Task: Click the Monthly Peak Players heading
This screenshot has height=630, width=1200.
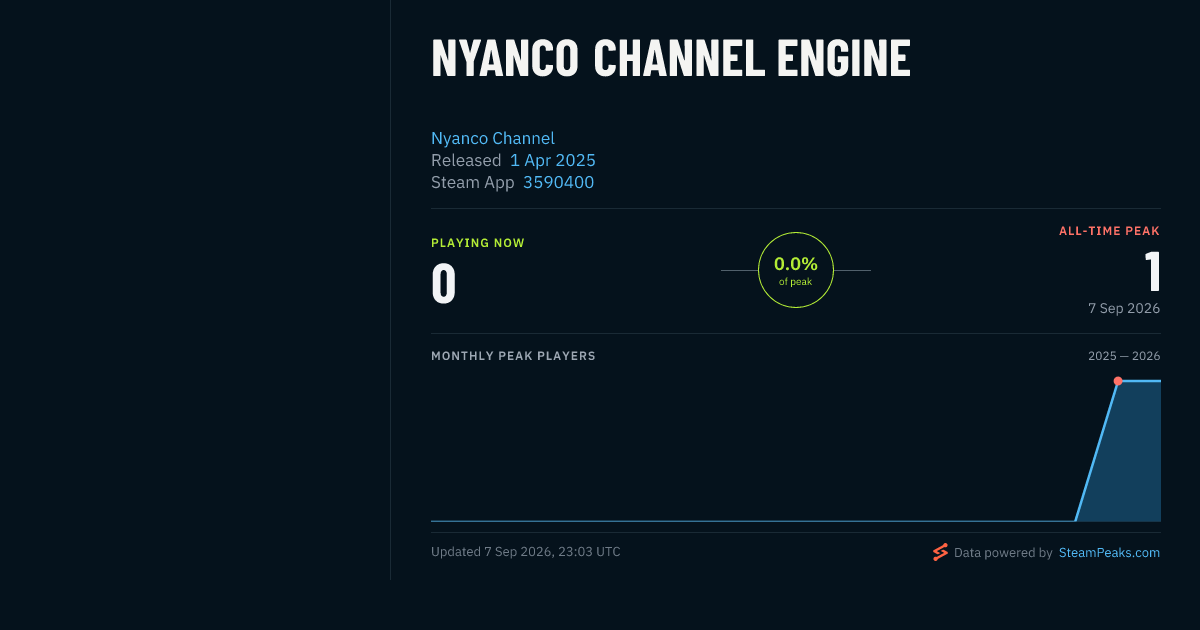Action: pyautogui.click(x=513, y=356)
